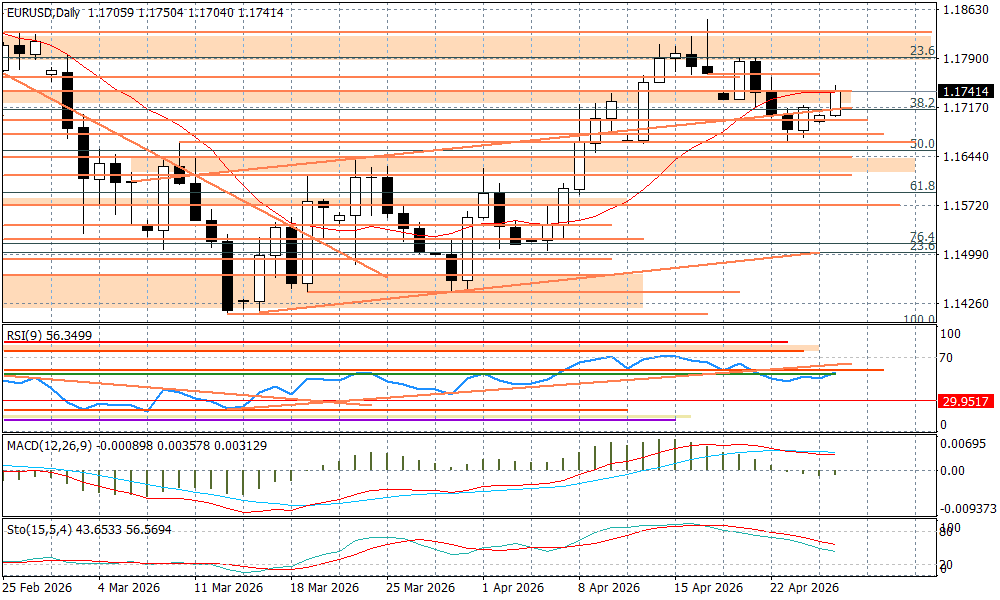Screen dimensions: 1000x600
Task: Click the 22 Apr 2026 date label
Action: (803, 588)
